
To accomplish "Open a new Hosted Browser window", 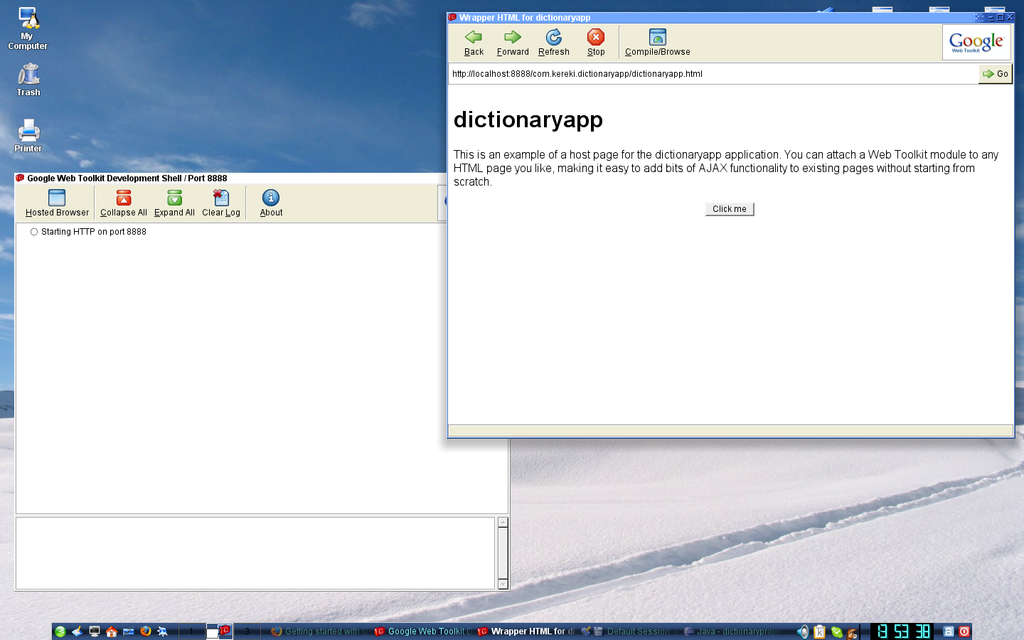I will pyautogui.click(x=57, y=203).
